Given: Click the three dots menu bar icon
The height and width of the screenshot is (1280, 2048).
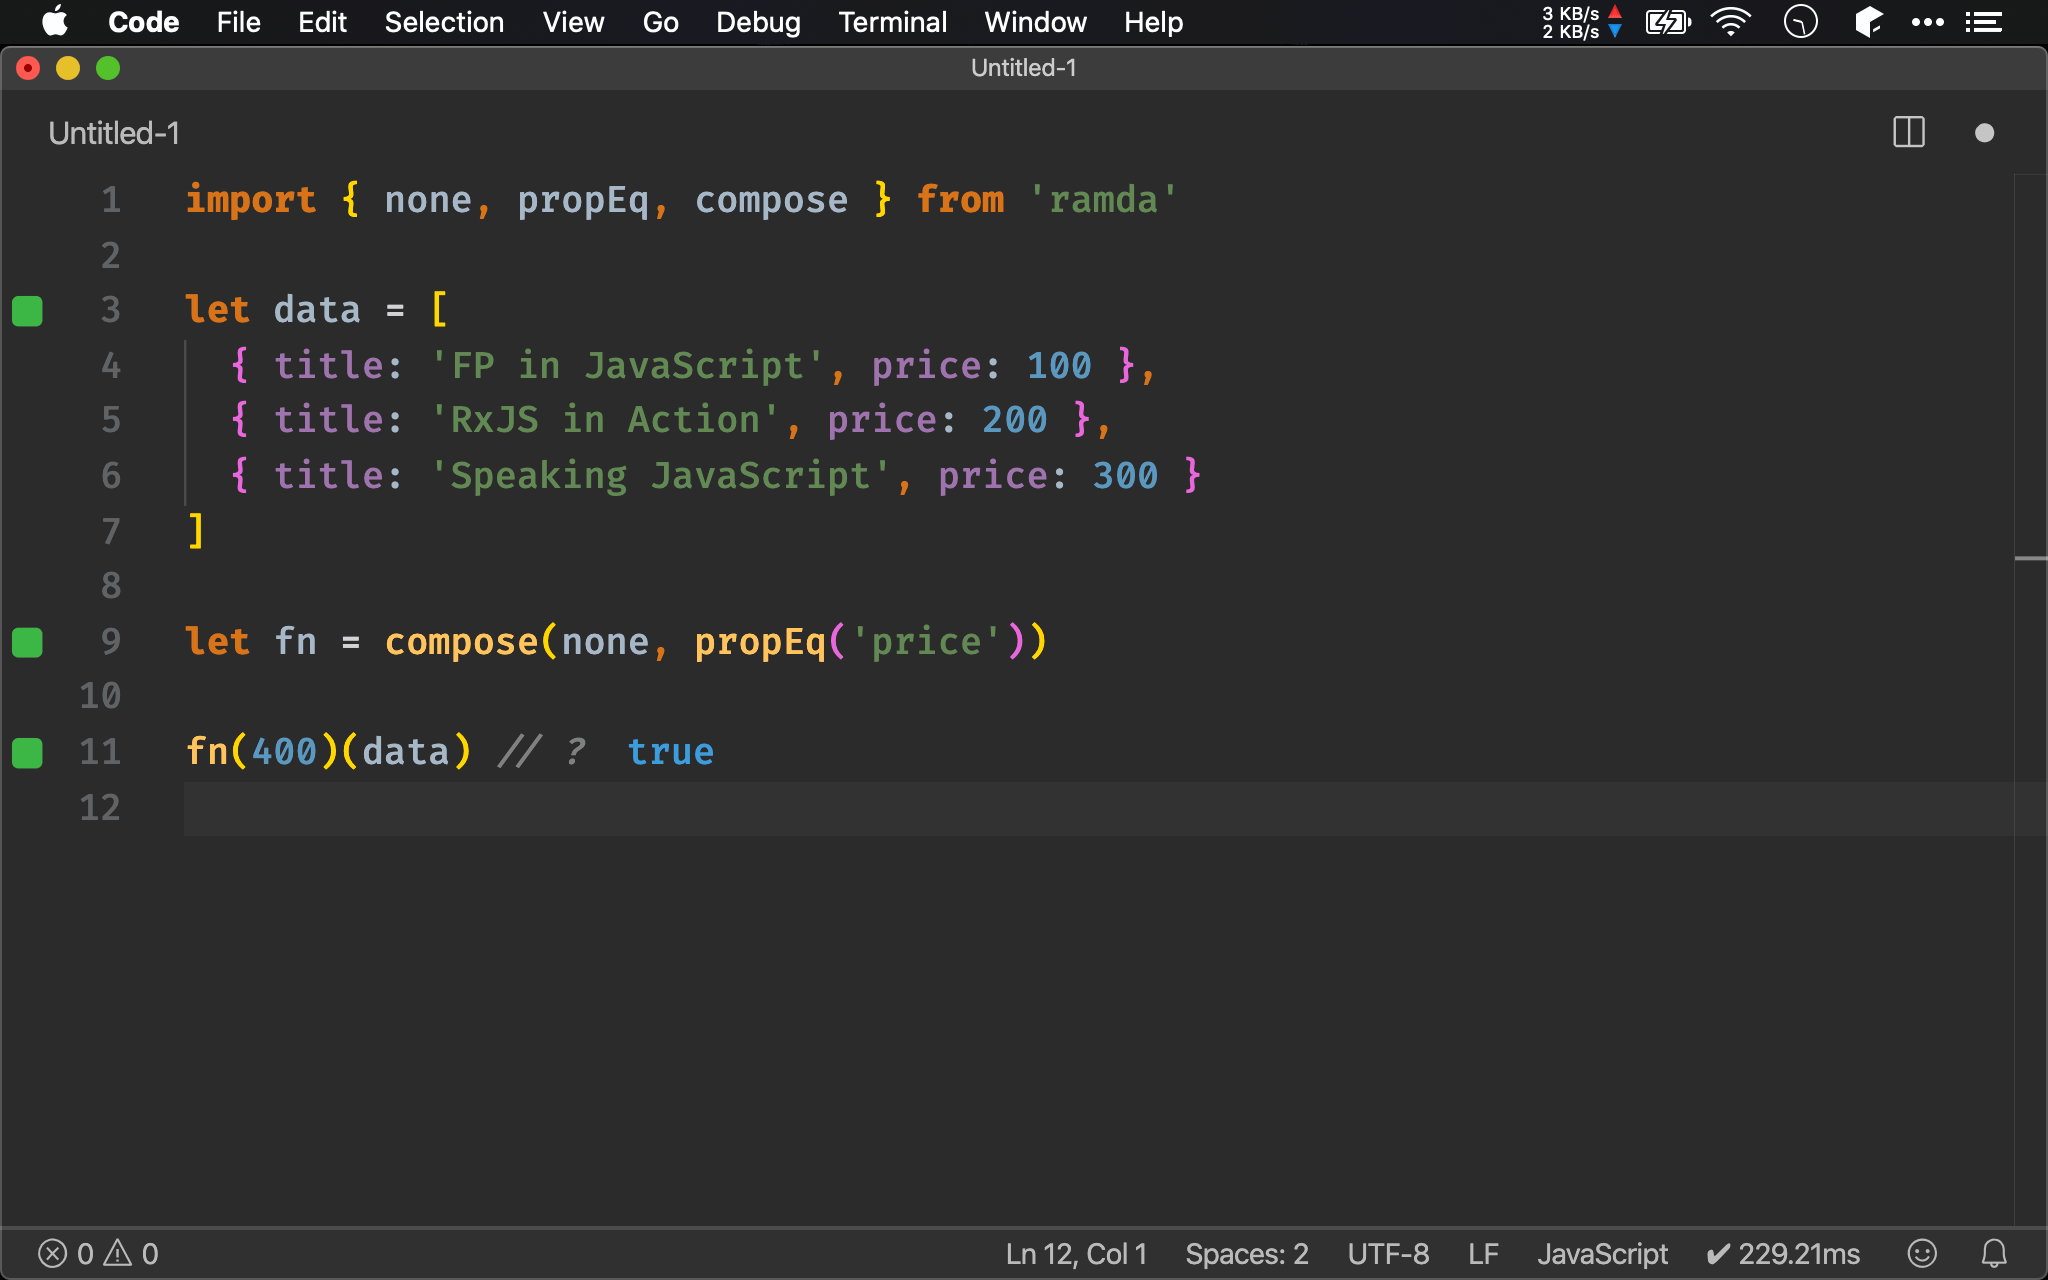Looking at the screenshot, I should point(1927,22).
